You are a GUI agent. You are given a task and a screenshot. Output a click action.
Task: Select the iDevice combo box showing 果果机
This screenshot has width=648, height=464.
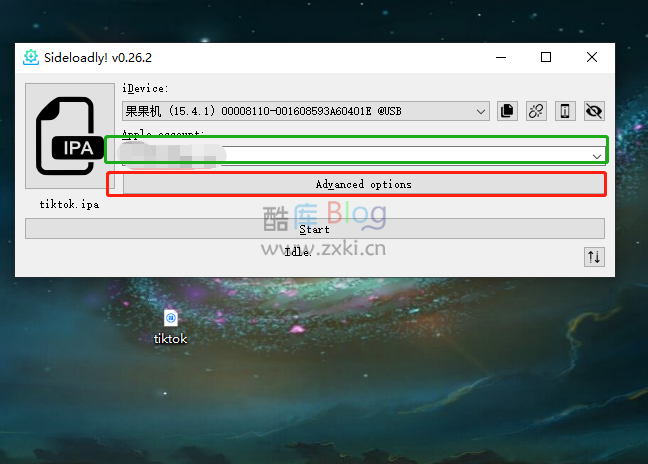[x=306, y=111]
